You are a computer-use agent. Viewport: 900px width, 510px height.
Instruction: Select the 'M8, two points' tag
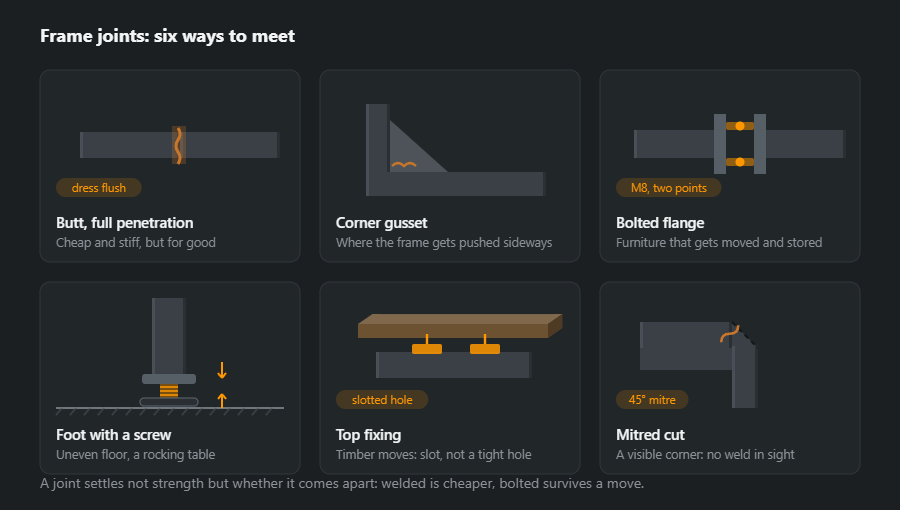click(x=669, y=188)
